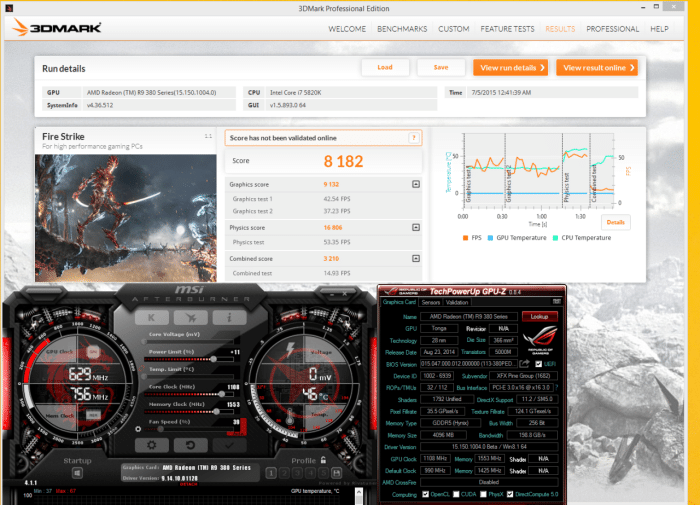This screenshot has width=700, height=505.
Task: Click the Power Limit slider handle
Action: 214,359
